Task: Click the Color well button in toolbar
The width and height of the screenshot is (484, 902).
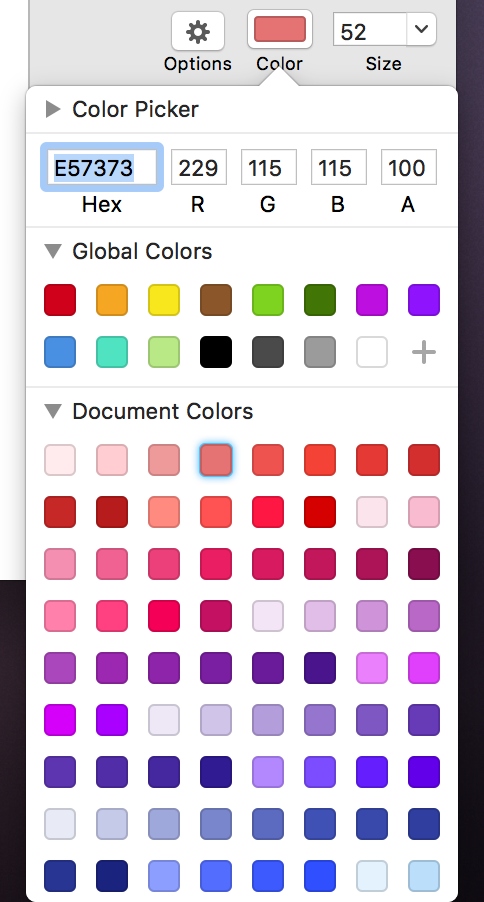Action: point(280,29)
